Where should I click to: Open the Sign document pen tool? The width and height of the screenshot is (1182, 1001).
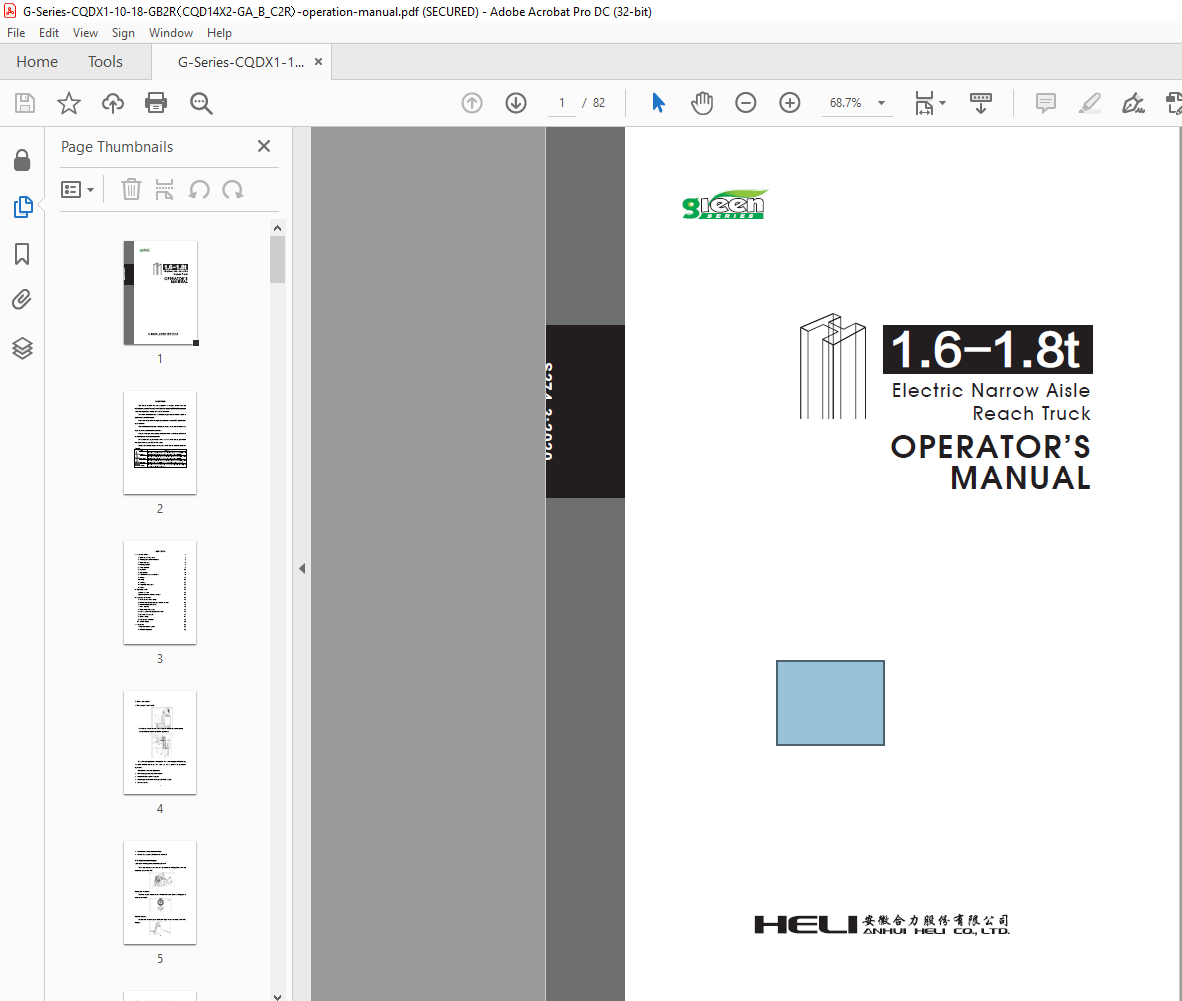tap(1134, 103)
